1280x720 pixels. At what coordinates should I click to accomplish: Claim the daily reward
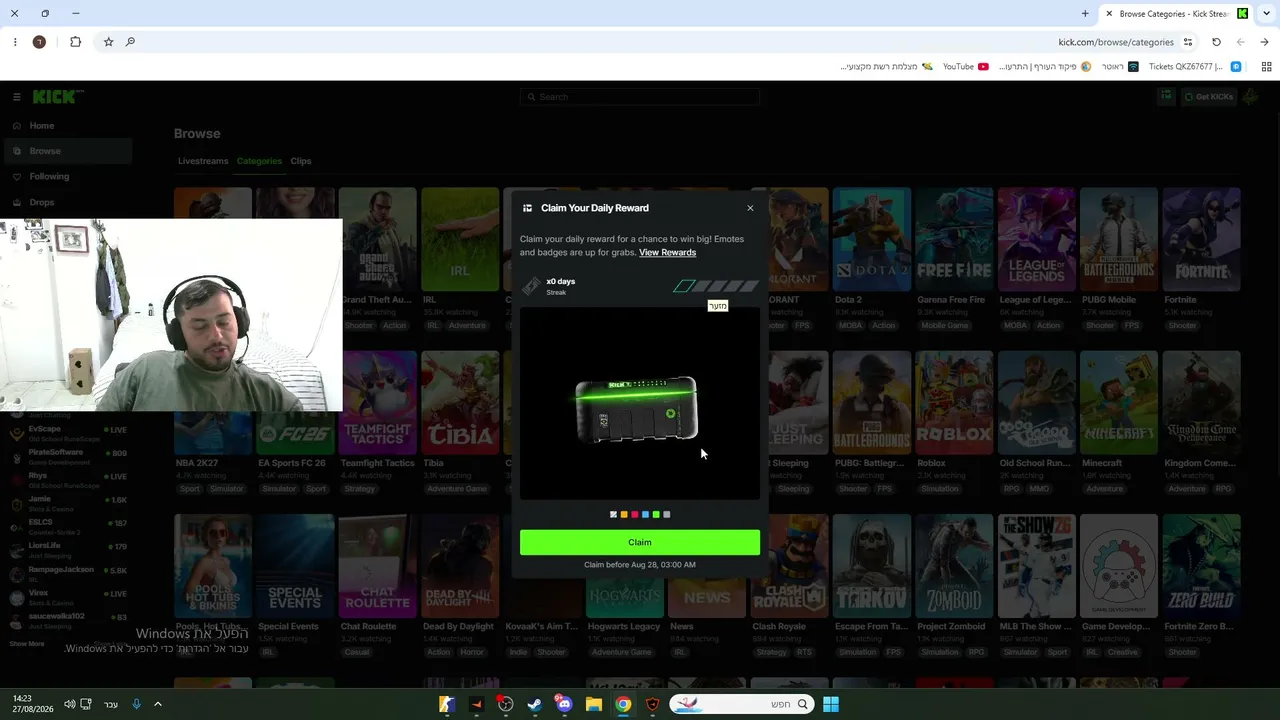(640, 542)
